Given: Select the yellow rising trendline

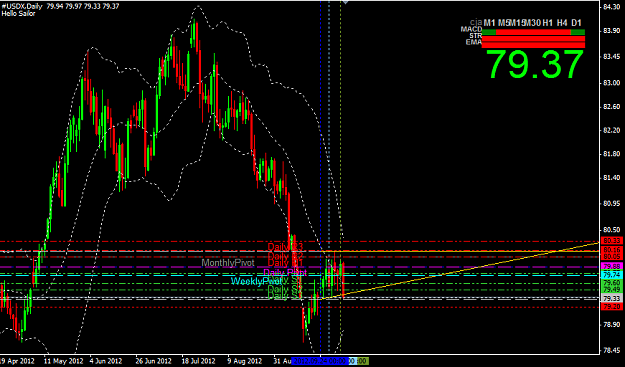Looking at the screenshot, I should pos(460,271).
